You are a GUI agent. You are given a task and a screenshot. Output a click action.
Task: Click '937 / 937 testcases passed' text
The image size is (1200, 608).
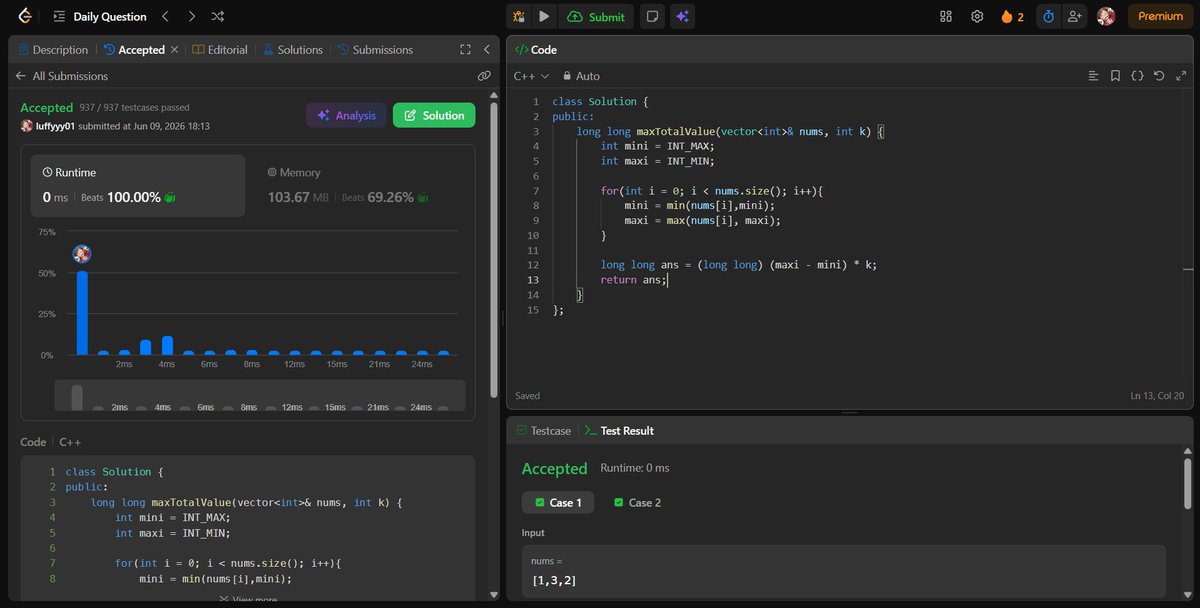(134, 107)
